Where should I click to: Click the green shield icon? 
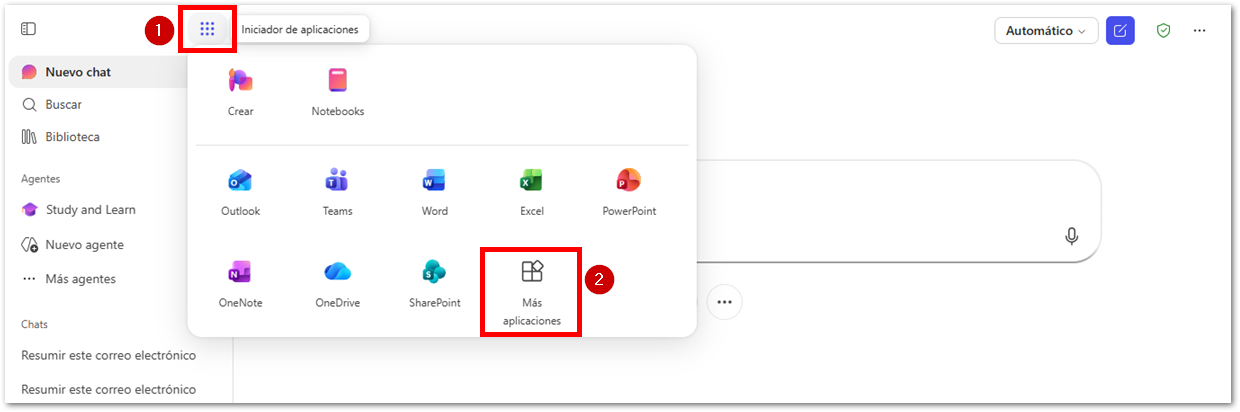[x=1163, y=31]
